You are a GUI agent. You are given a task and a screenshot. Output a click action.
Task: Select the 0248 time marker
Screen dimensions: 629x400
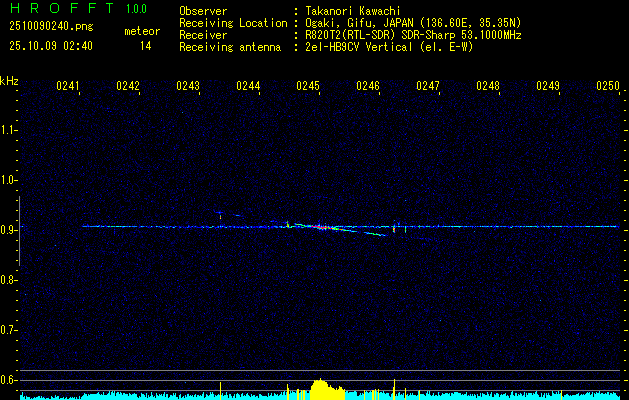click(488, 87)
